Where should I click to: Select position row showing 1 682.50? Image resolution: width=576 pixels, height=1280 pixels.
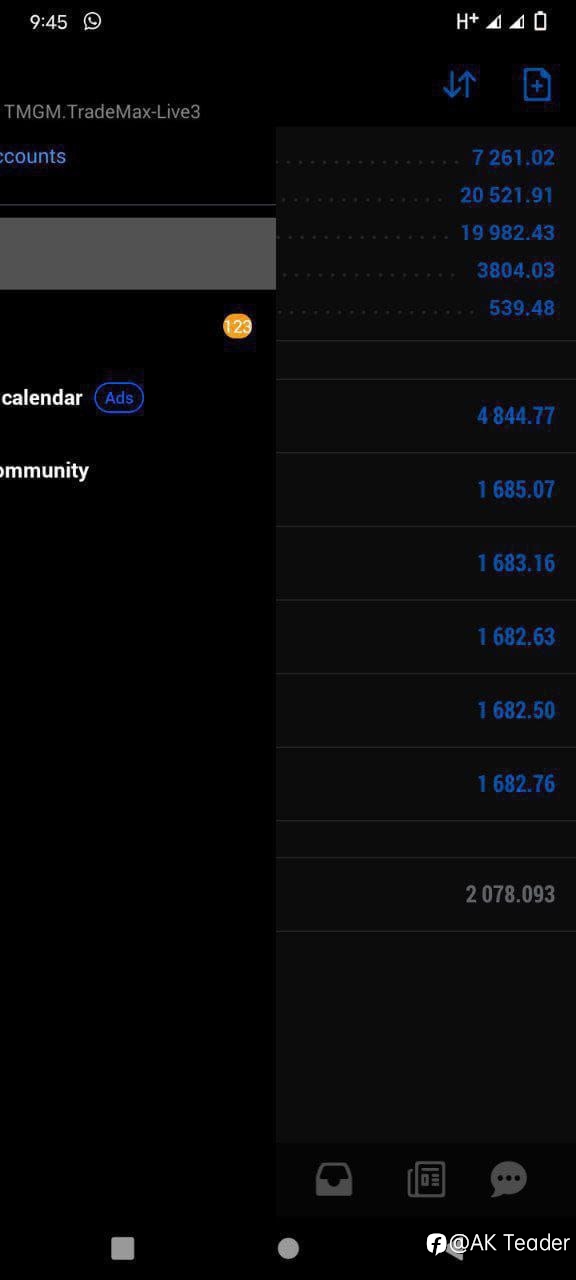(426, 711)
